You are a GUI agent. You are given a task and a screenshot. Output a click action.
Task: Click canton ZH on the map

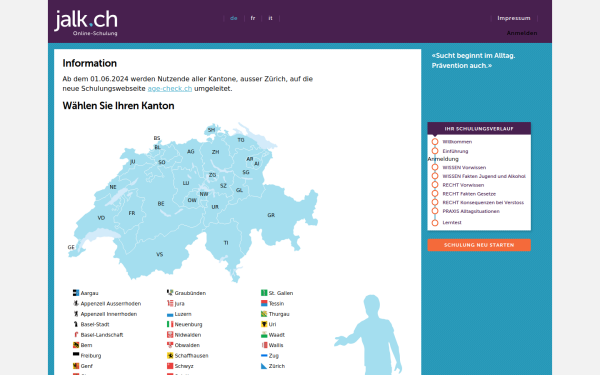(215, 152)
